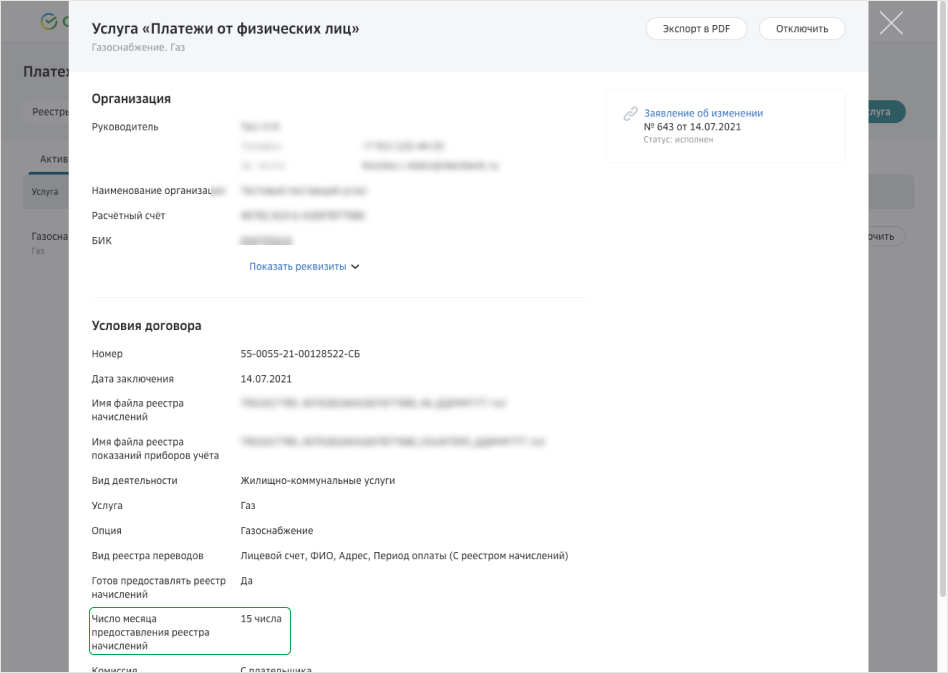Image resolution: width=948 pixels, height=673 pixels.
Task: Click chain link icon beside Заявление об изменении
Action: click(x=630, y=114)
